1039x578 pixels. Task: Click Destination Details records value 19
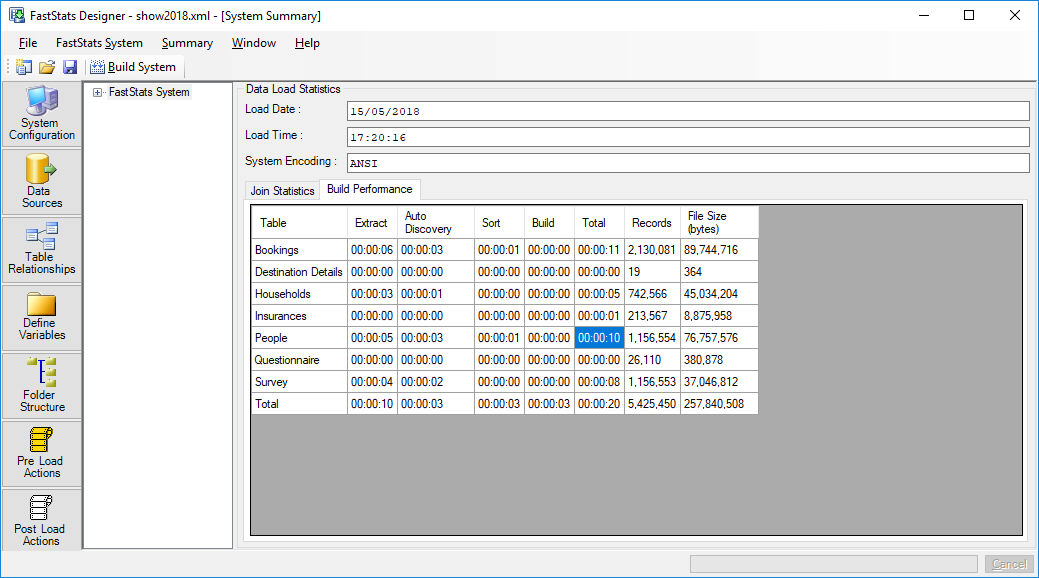click(x=652, y=272)
